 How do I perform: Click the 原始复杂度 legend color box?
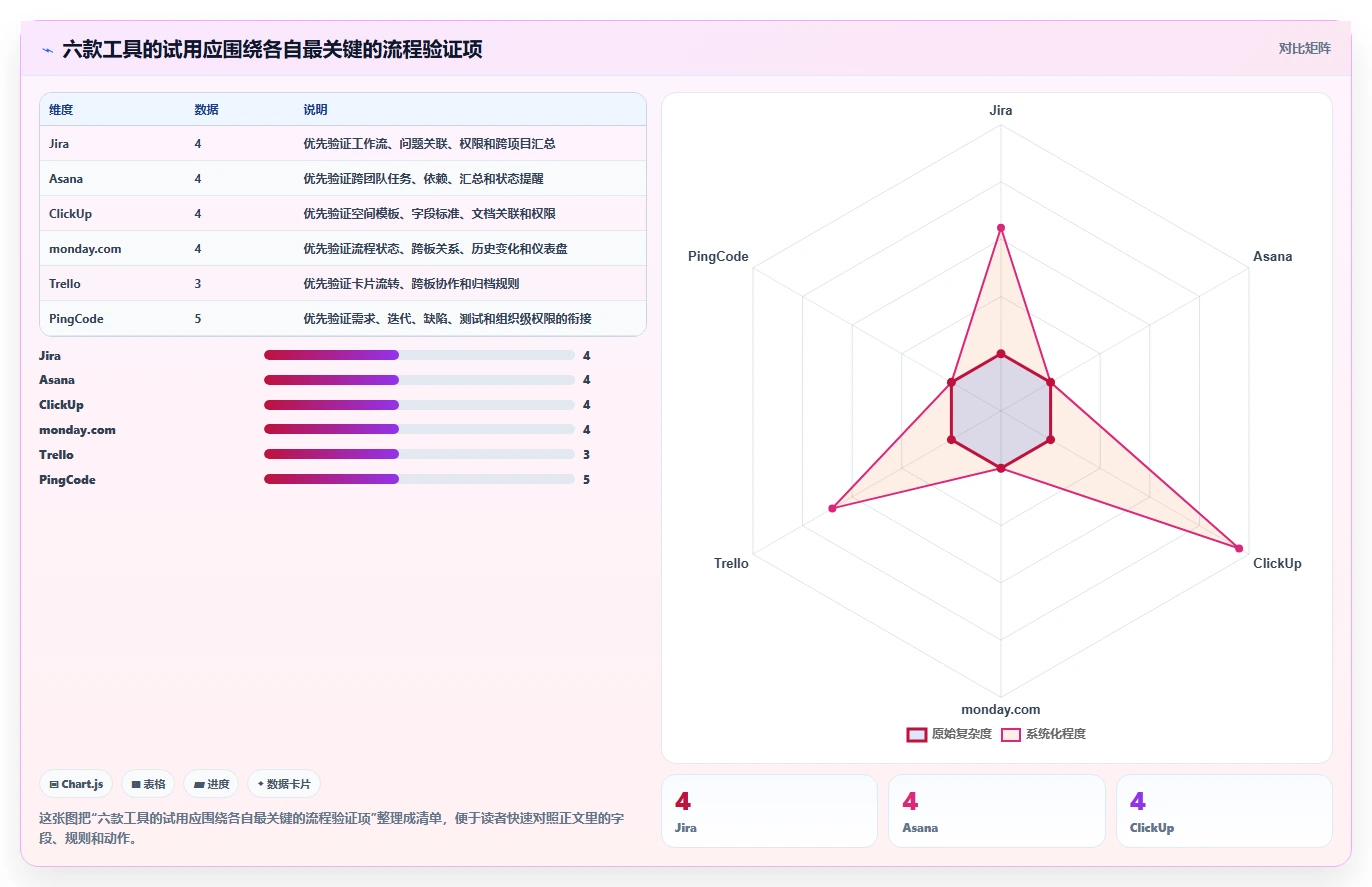coord(916,734)
